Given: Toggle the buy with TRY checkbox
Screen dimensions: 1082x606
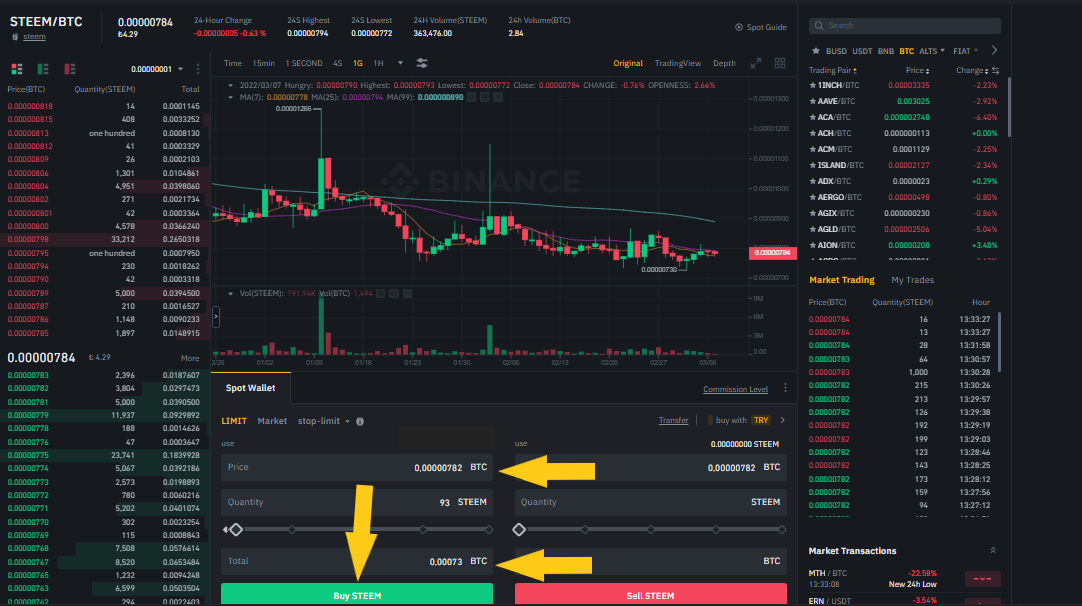Looking at the screenshot, I should tap(710, 420).
